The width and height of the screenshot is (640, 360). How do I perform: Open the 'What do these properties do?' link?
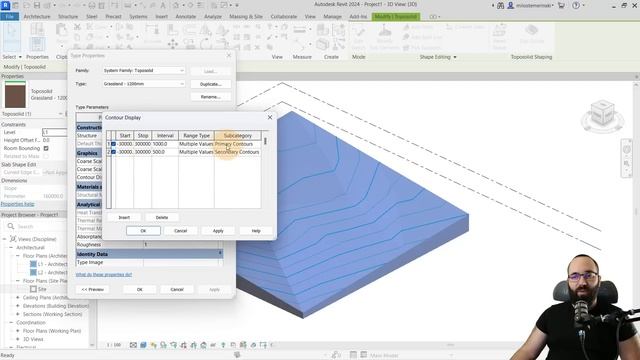point(104,275)
